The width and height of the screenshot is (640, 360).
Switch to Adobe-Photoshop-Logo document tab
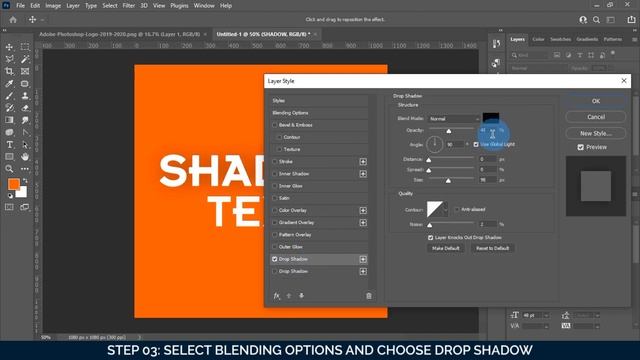pos(120,34)
